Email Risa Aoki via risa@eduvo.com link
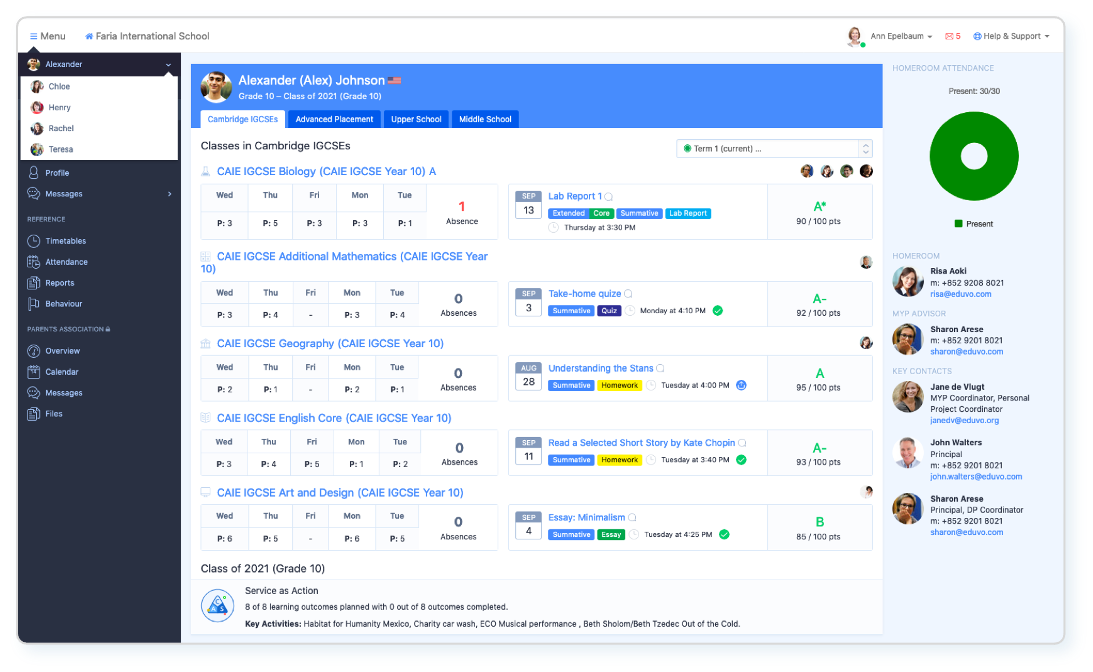 click(960, 294)
